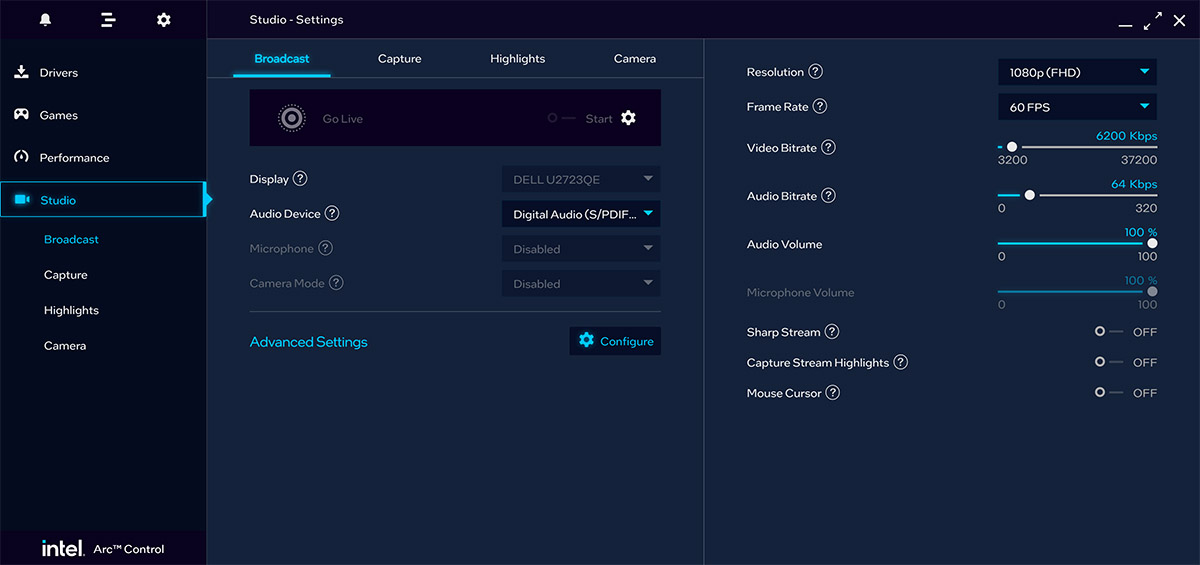The height and width of the screenshot is (565, 1200).
Task: Click the Games controller icon
Action: click(20, 115)
